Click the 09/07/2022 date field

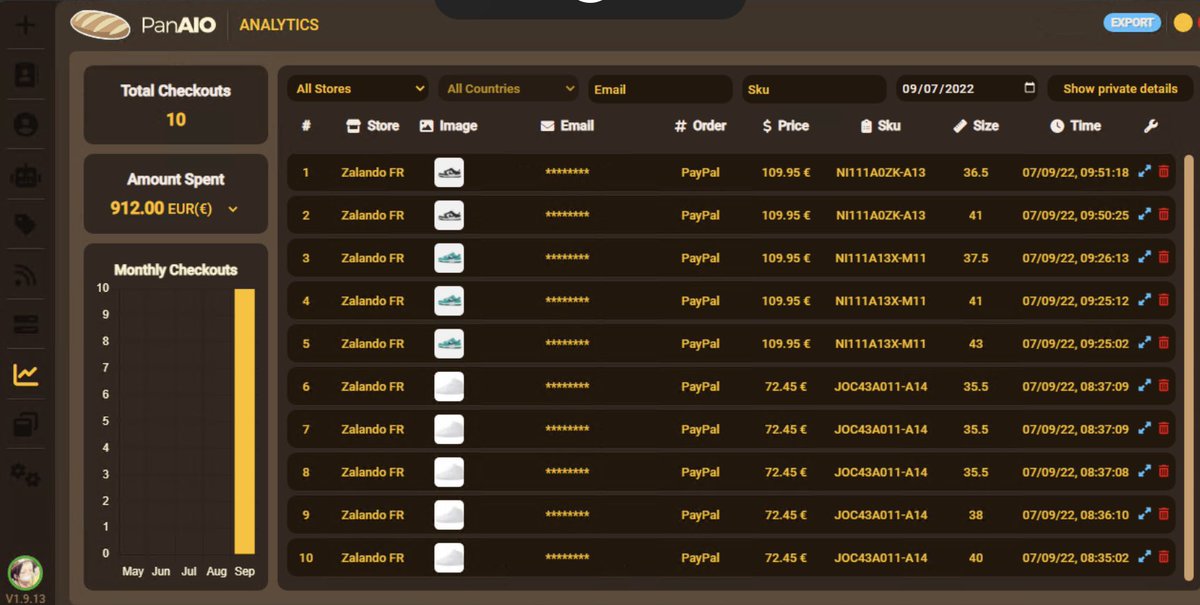click(967, 89)
